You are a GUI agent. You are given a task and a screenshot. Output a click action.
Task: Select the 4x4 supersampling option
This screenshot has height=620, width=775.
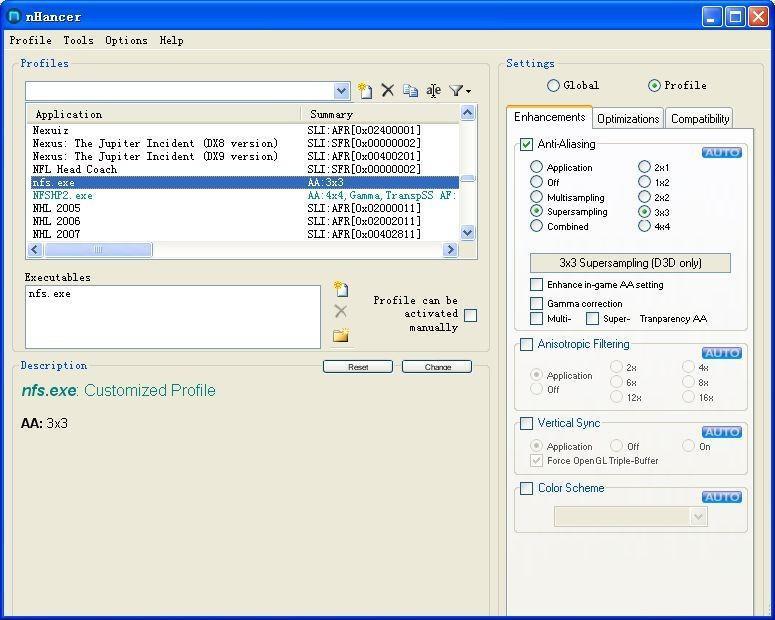click(644, 226)
